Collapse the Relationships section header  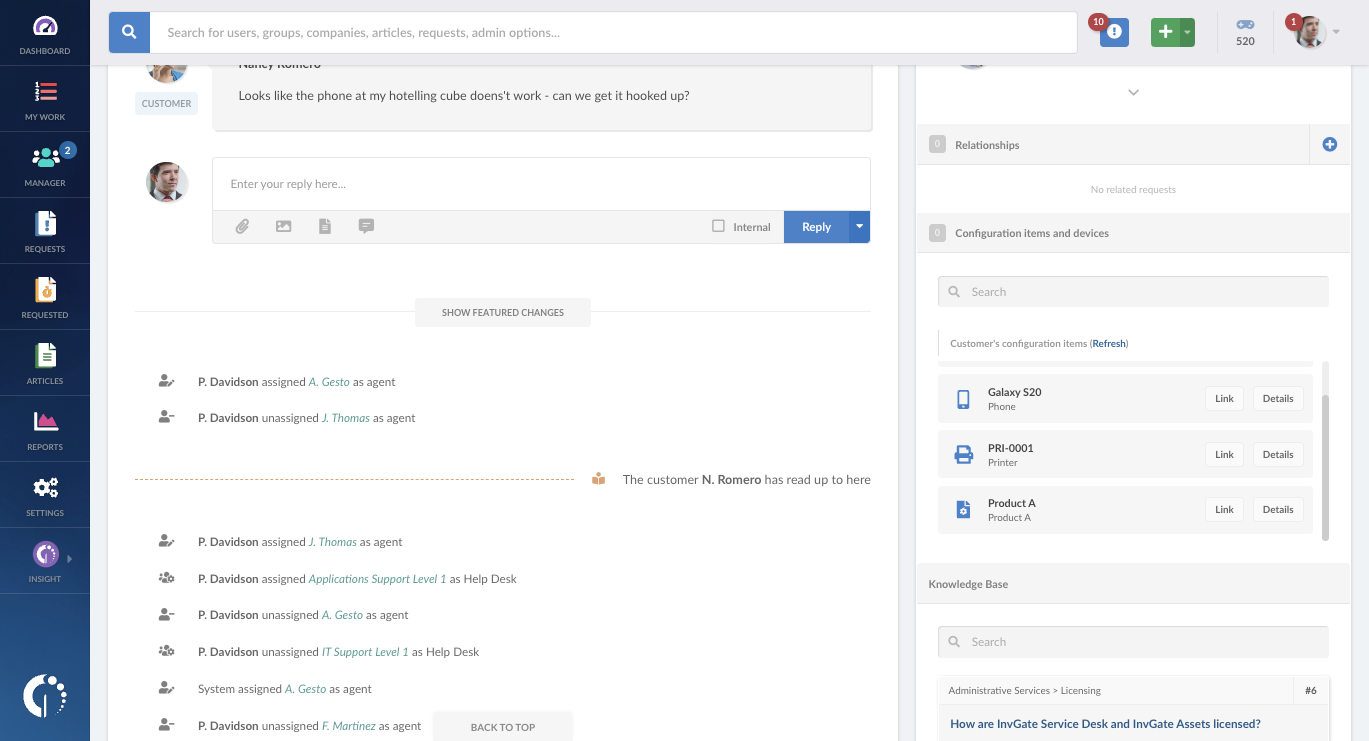(1113, 144)
